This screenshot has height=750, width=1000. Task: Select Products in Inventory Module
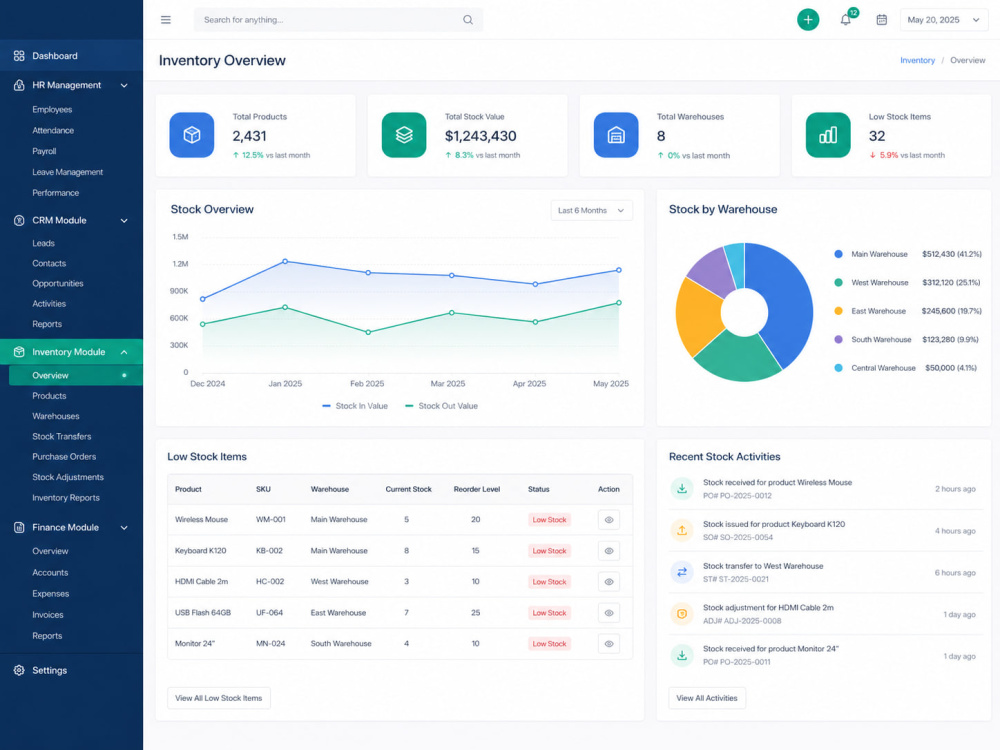pyautogui.click(x=49, y=395)
